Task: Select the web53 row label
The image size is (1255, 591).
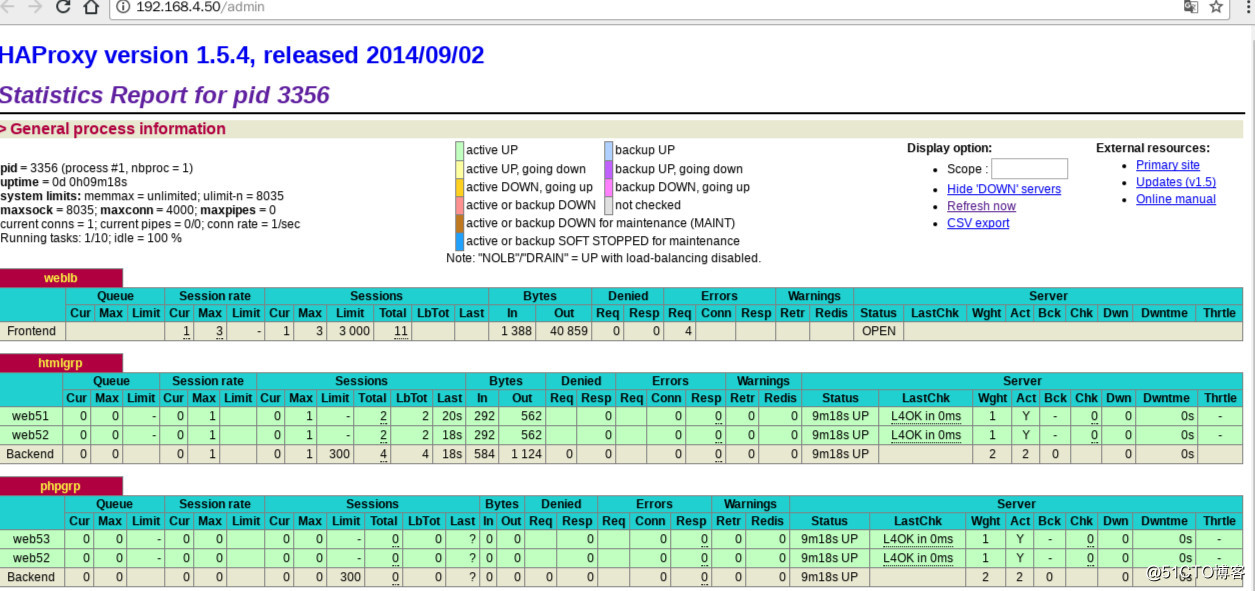Action: (31, 539)
